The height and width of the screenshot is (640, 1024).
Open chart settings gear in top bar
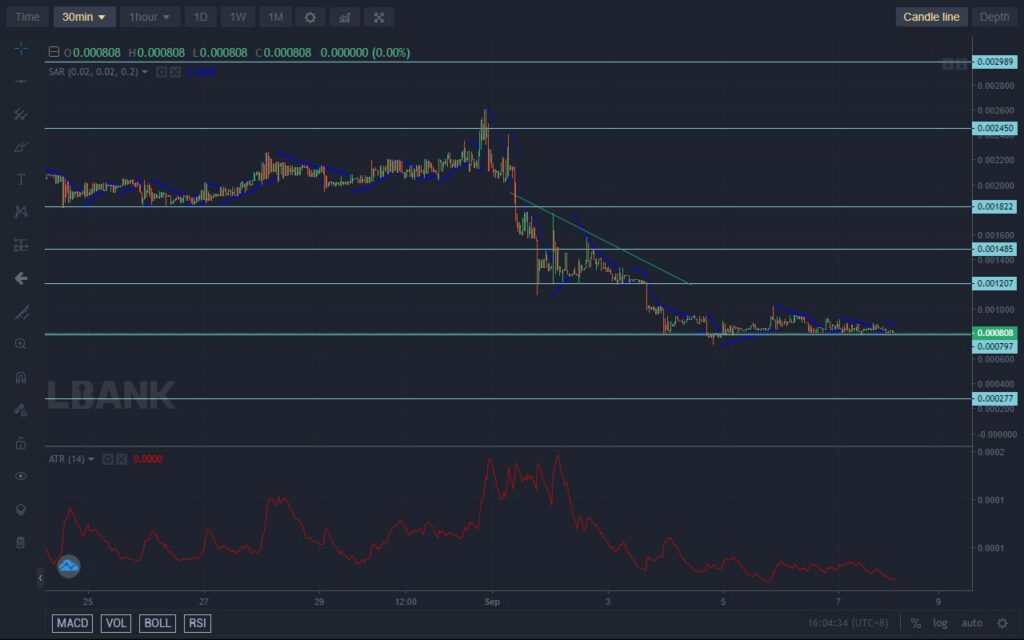coord(310,17)
